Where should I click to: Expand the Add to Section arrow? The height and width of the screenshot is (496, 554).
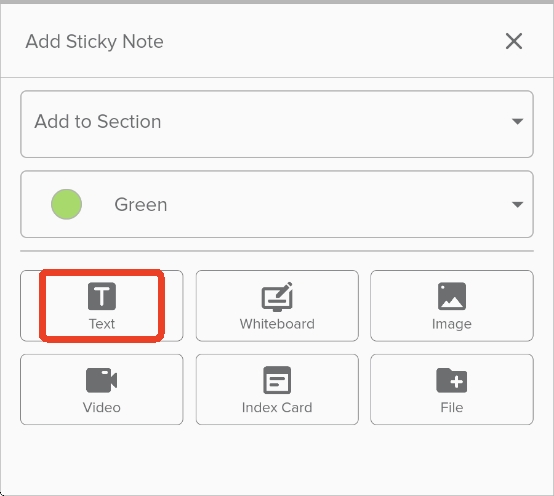click(518, 122)
